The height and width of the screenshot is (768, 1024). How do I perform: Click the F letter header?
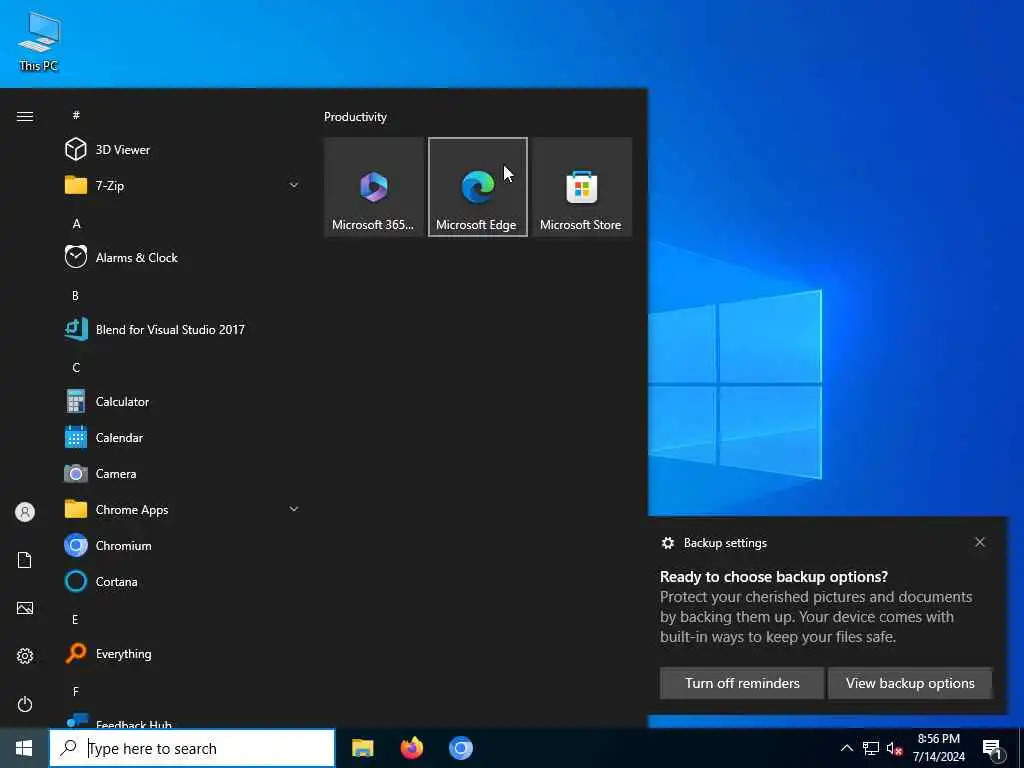point(75,691)
